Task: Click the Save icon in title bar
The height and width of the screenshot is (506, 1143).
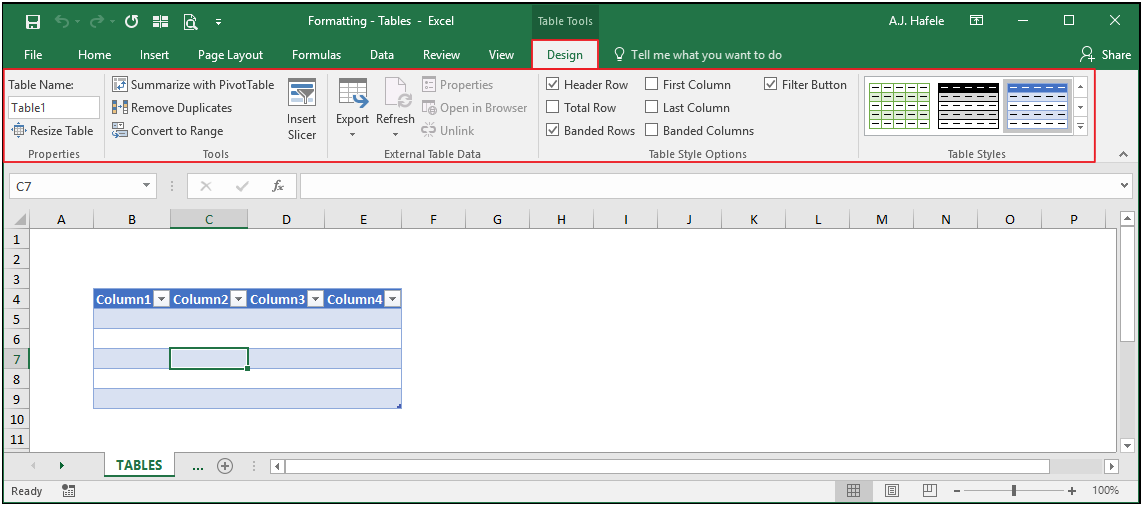Action: (33, 21)
